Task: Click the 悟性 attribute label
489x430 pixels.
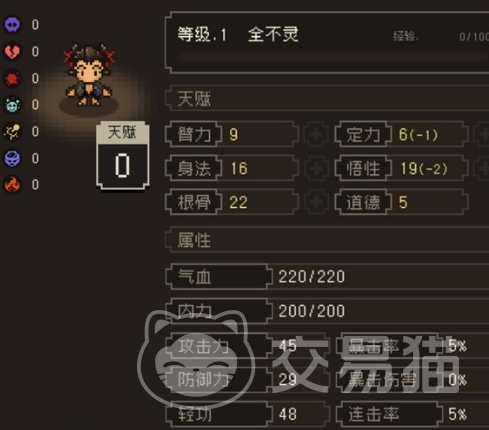Action: pos(363,168)
